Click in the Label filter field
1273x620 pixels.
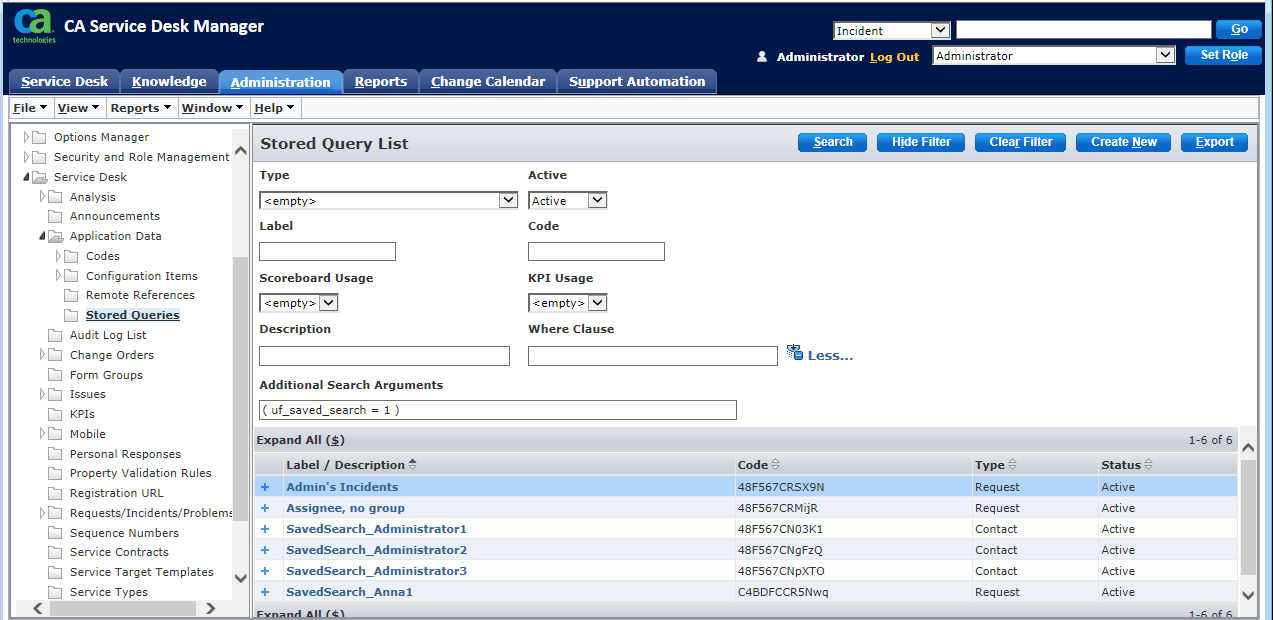tap(327, 252)
